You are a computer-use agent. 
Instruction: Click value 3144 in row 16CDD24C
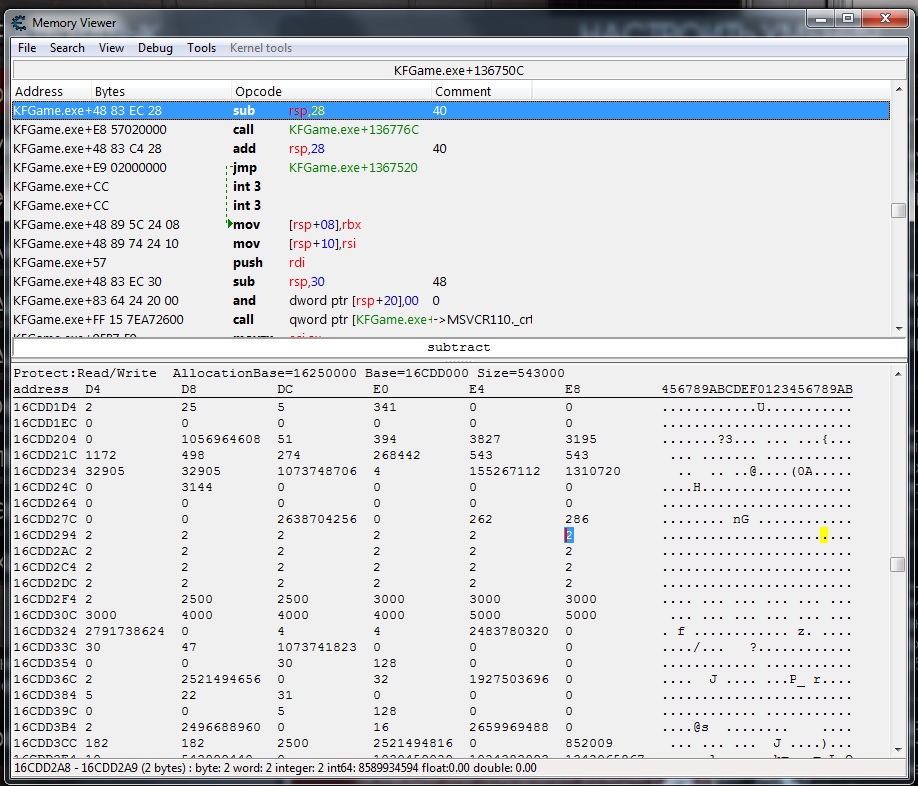[x=197, y=487]
